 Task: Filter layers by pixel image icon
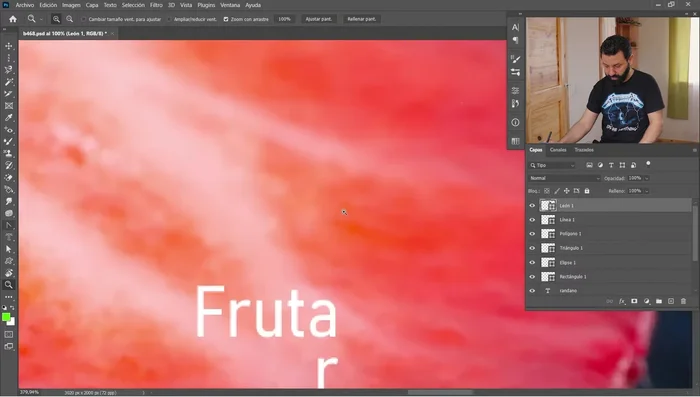[589, 165]
